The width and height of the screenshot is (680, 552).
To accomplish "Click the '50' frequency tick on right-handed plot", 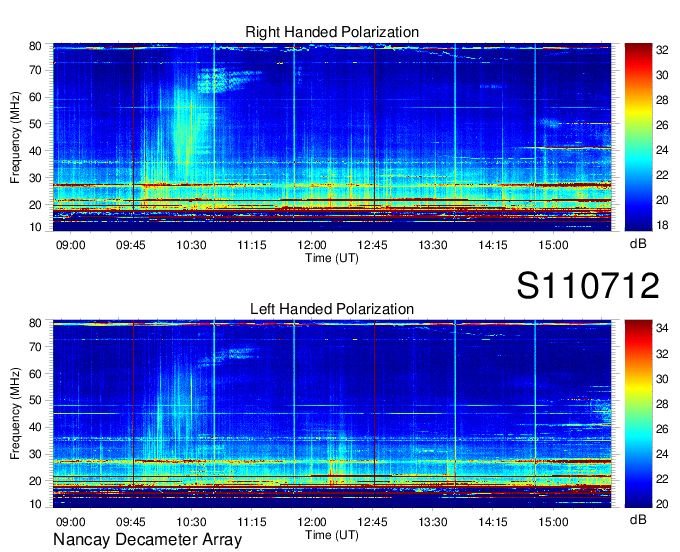I will pos(35,124).
